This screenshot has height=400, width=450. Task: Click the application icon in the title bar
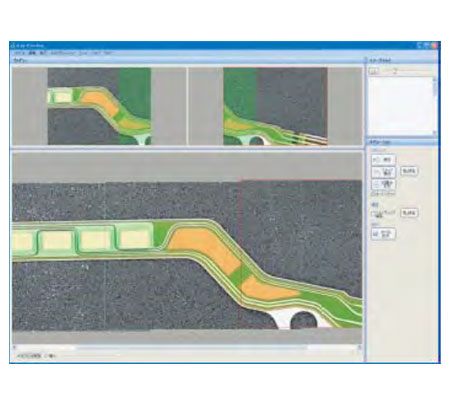(13, 45)
